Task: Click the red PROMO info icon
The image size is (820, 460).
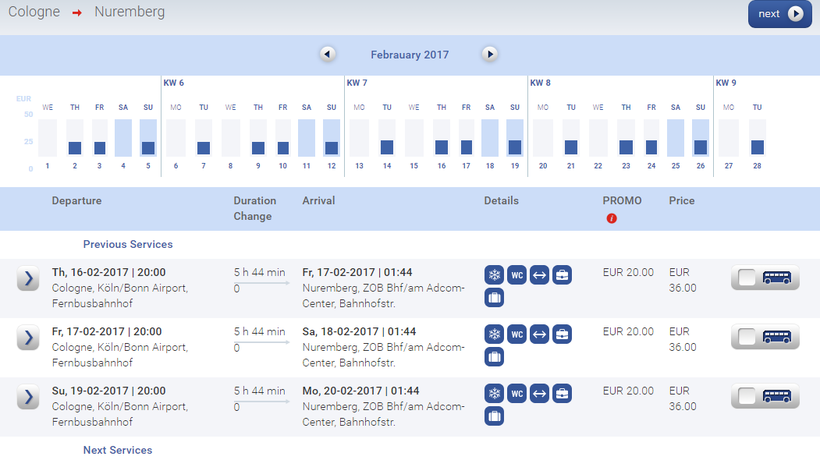Action: pos(612,218)
